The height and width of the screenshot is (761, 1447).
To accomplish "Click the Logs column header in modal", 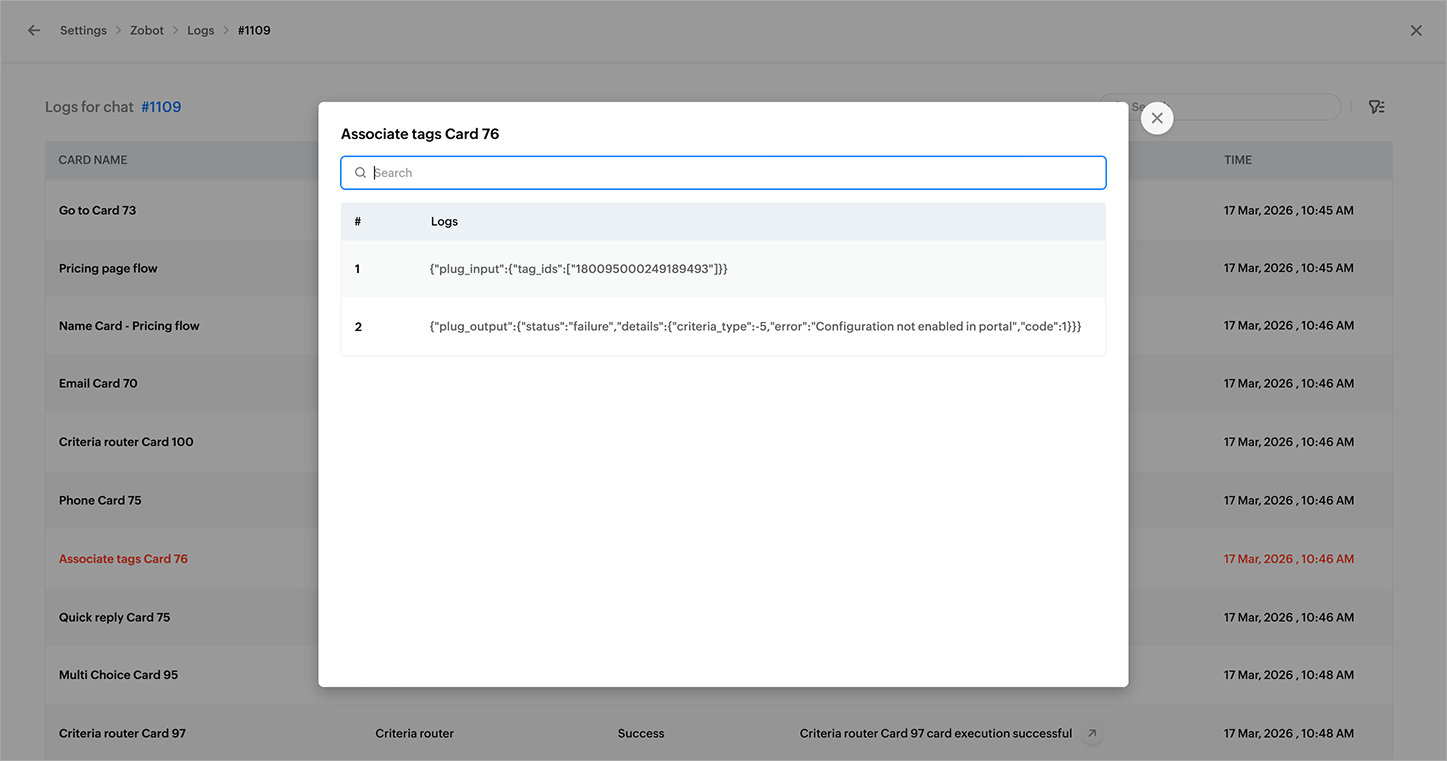I will click(x=444, y=222).
